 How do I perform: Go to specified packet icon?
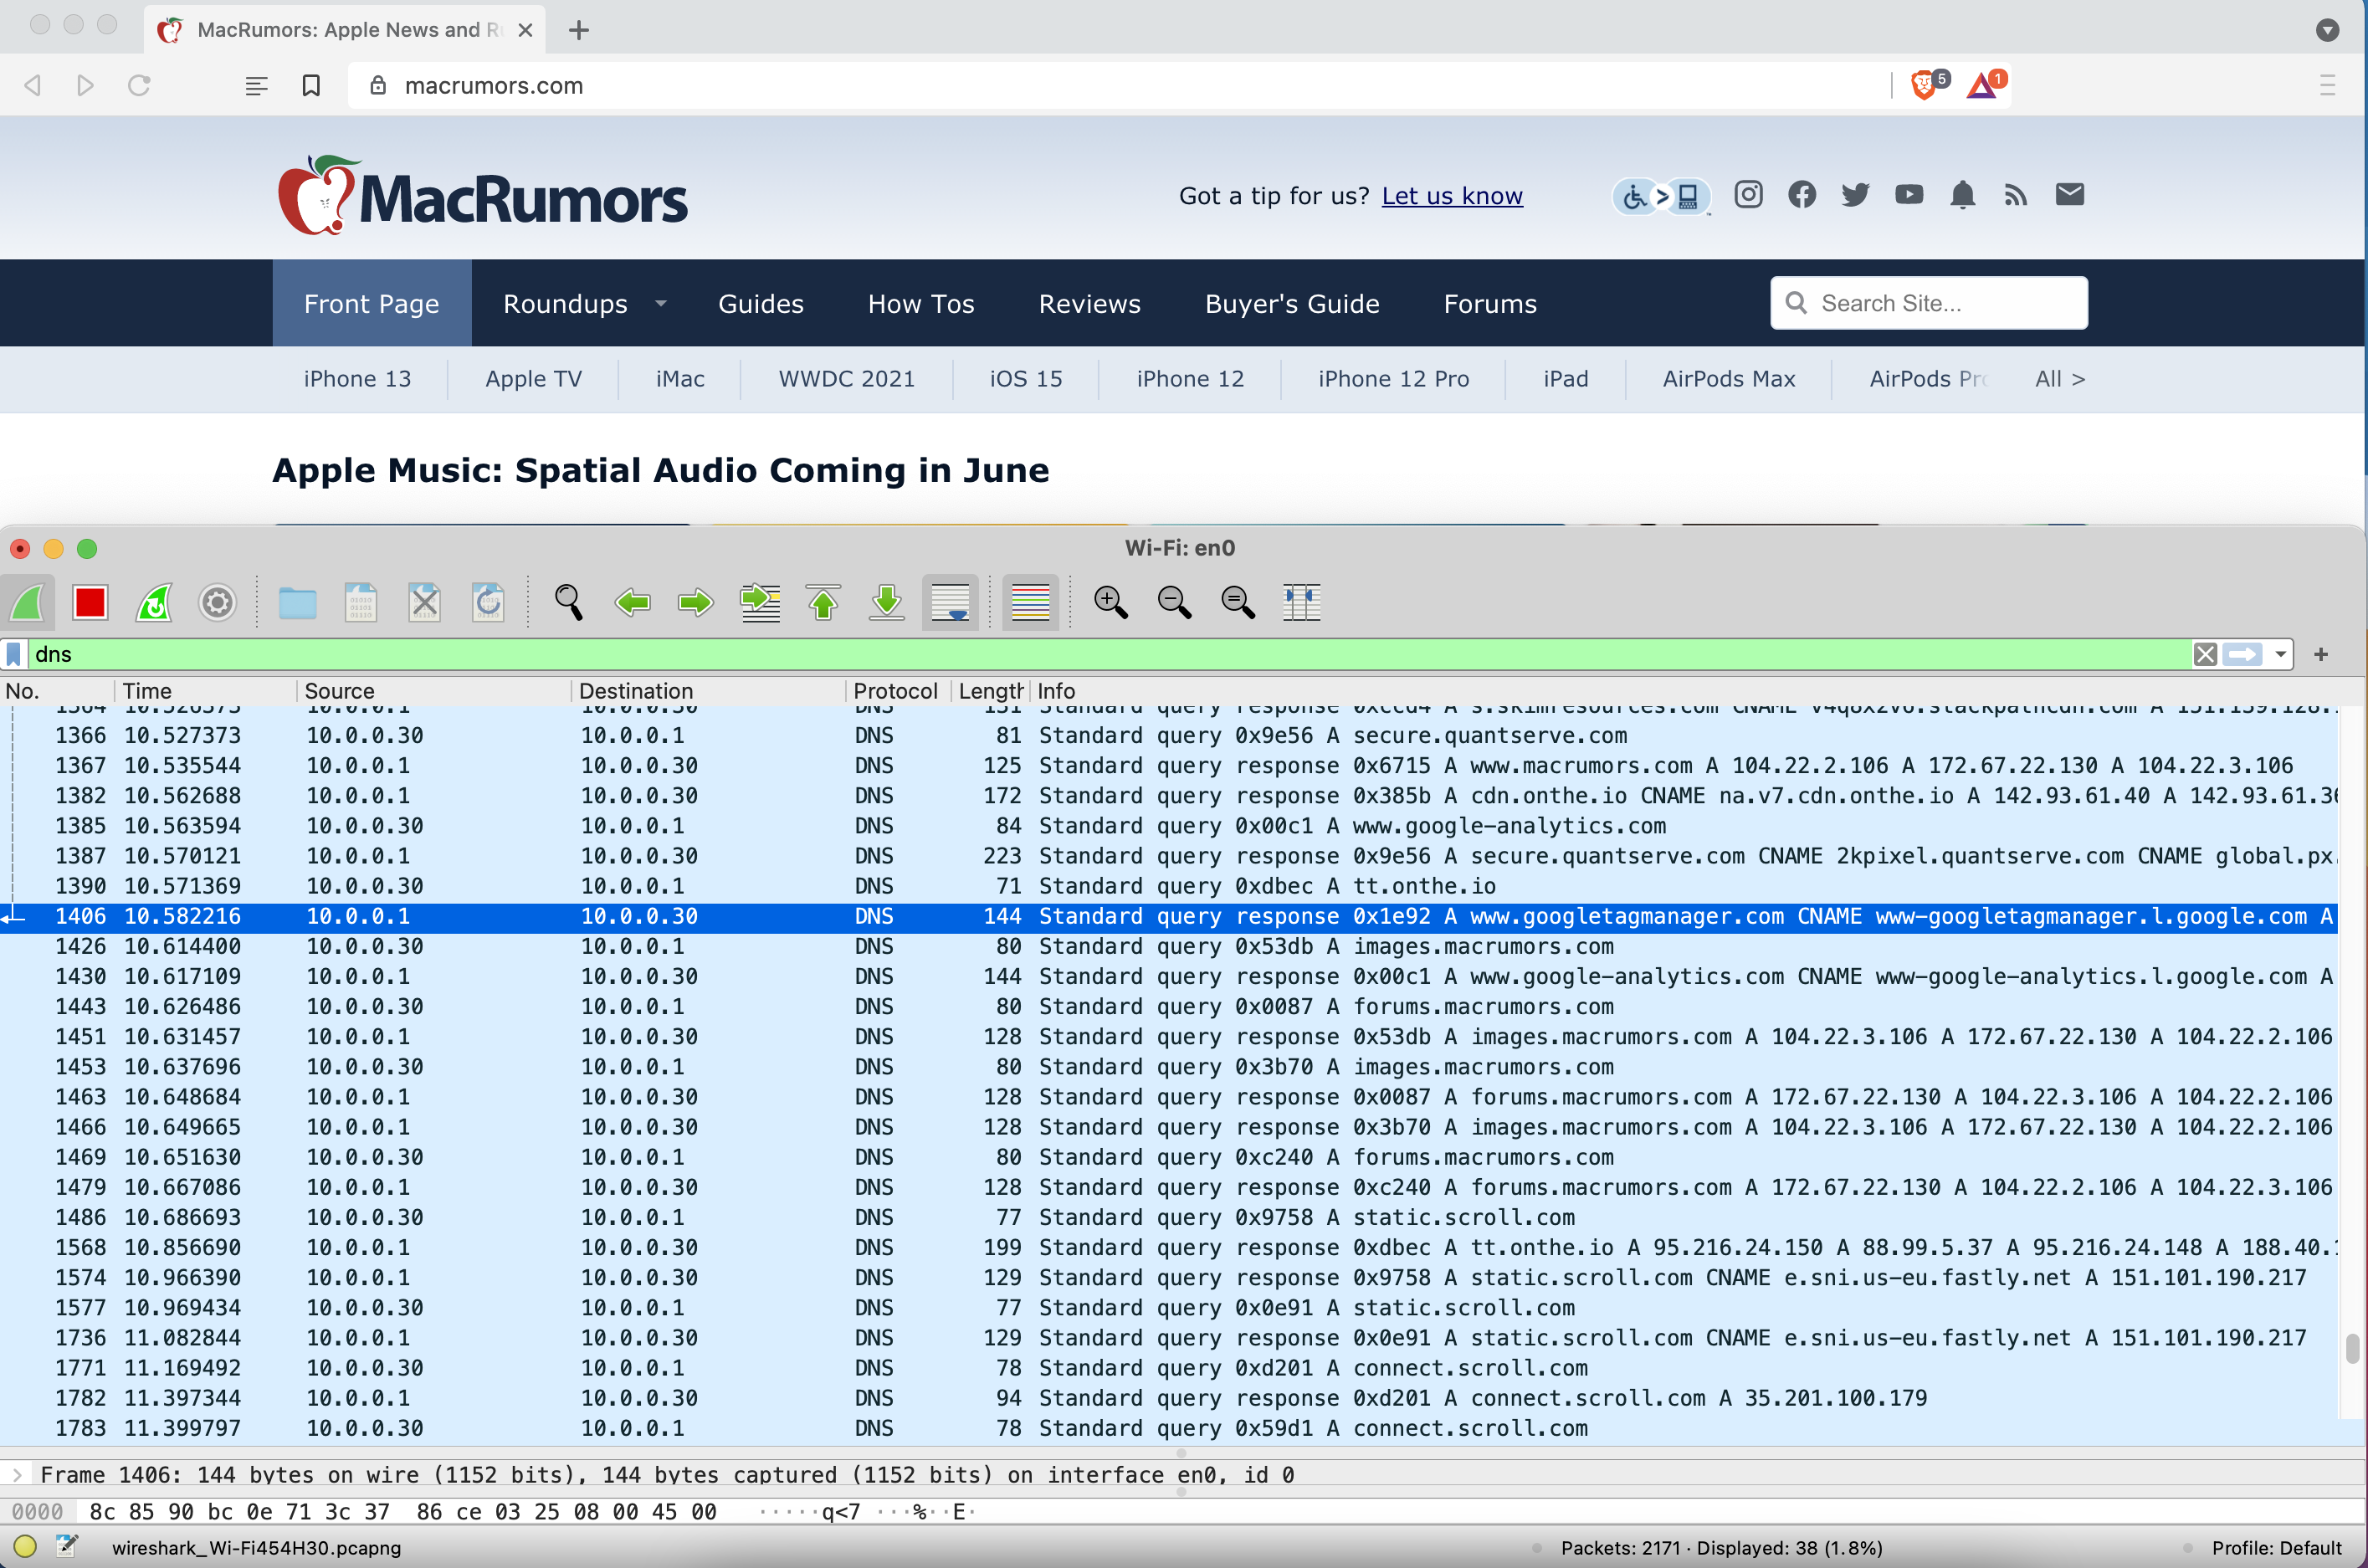(x=760, y=602)
